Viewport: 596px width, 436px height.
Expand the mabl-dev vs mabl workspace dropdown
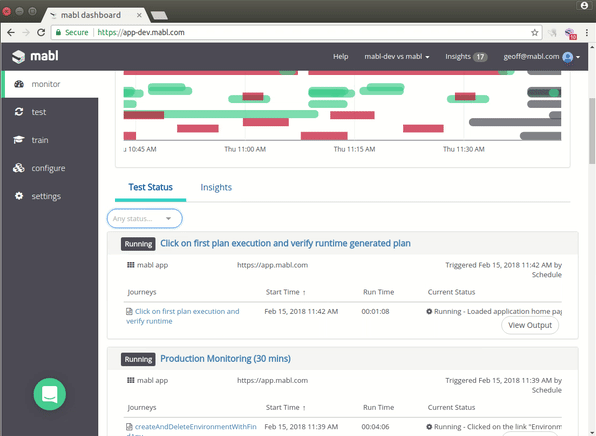pyautogui.click(x=396, y=57)
